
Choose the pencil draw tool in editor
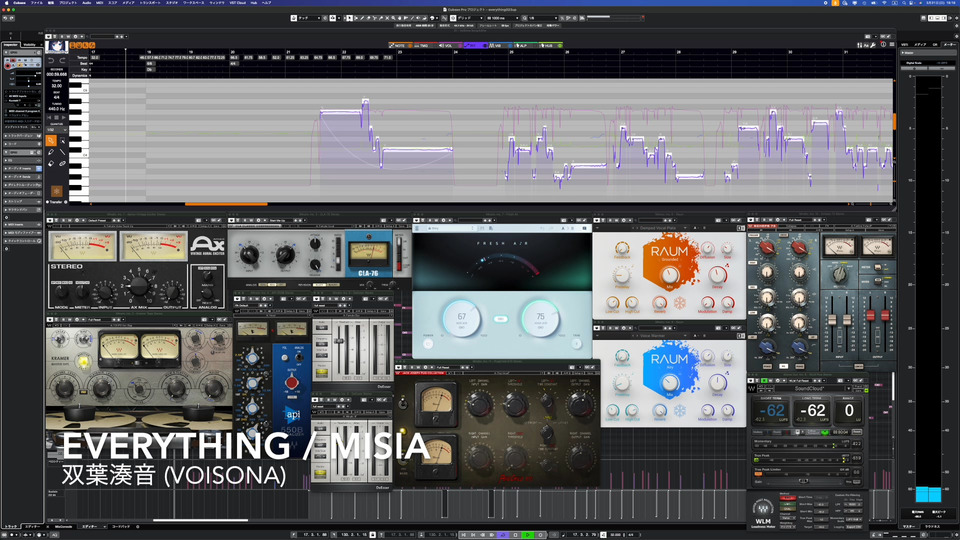[x=51, y=152]
